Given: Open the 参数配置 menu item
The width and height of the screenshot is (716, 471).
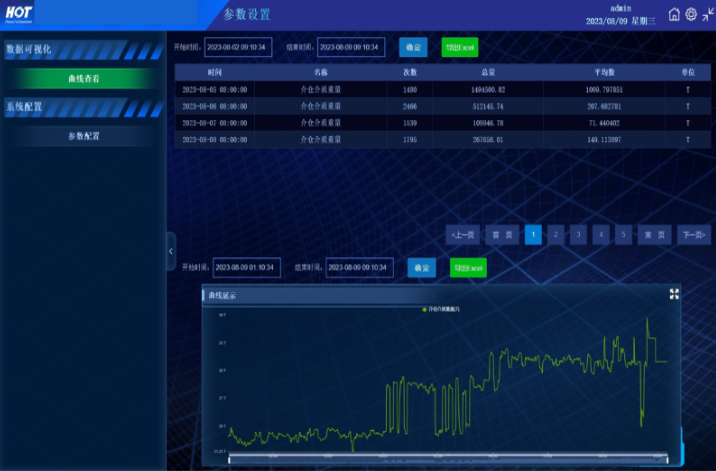Looking at the screenshot, I should pyautogui.click(x=84, y=136).
